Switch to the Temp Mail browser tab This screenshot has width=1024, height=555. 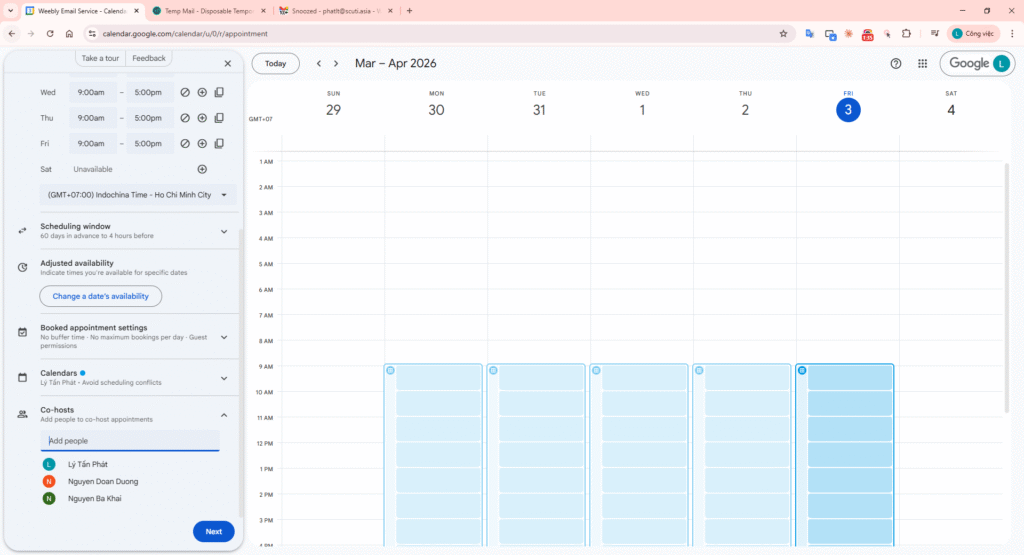[x=208, y=11]
